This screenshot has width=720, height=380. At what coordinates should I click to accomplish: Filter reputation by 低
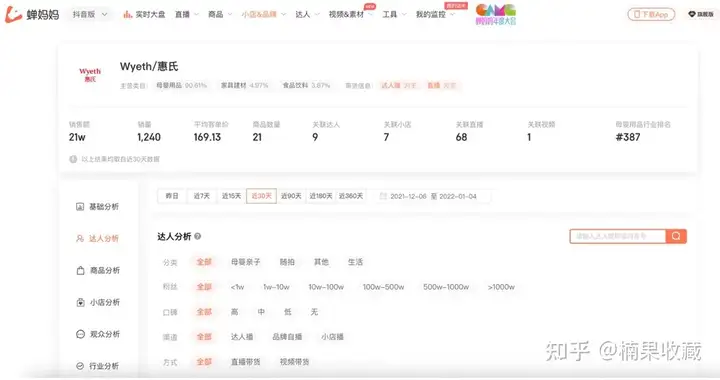pos(287,312)
